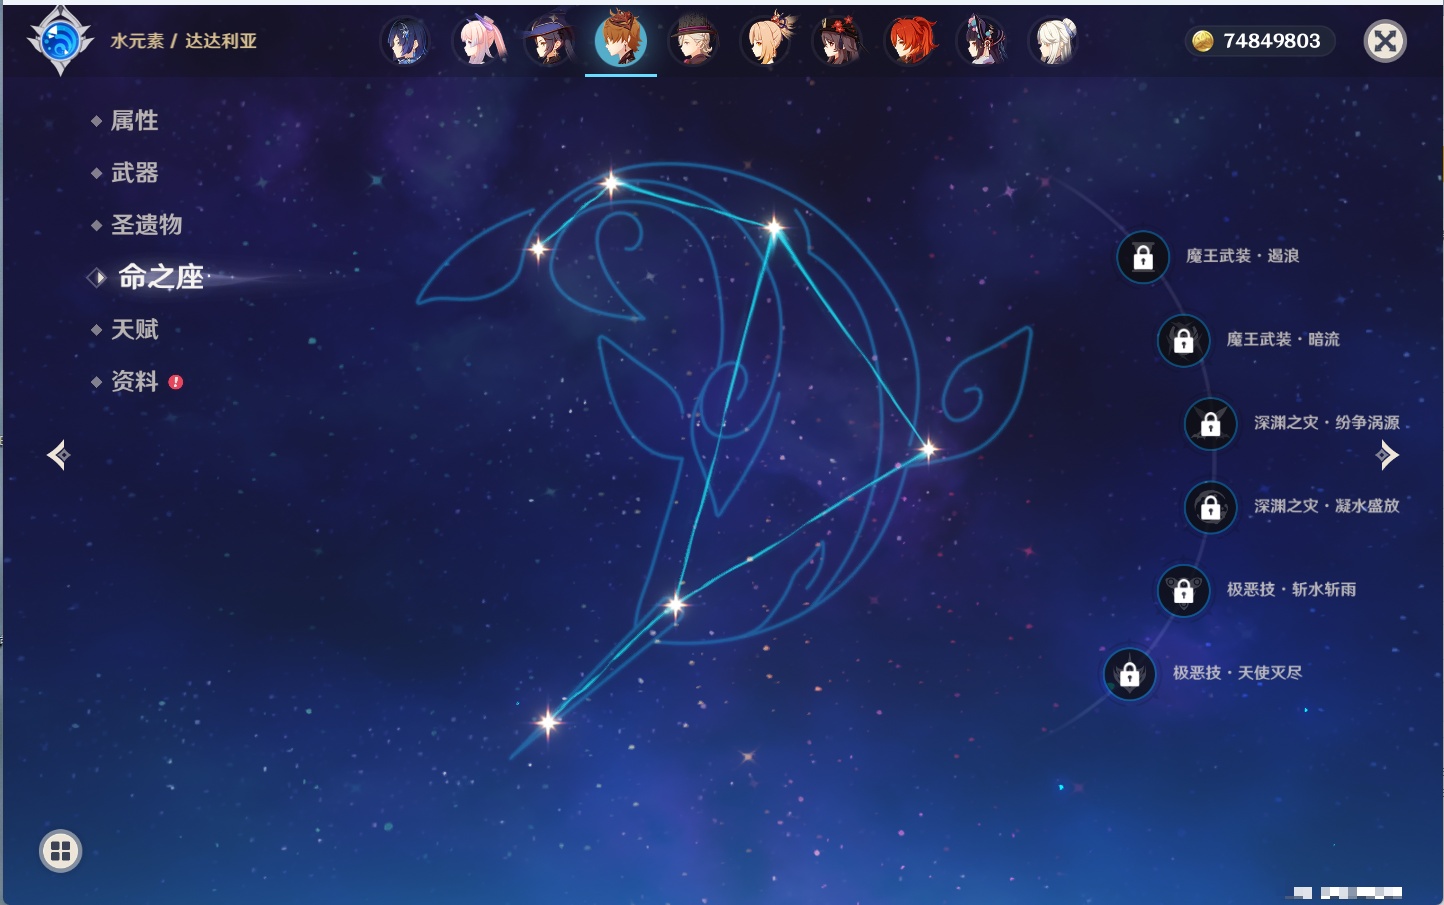1444x905 pixels.
Task: Open locked constellation 极恶技·斩水斩雨
Action: click(1184, 590)
